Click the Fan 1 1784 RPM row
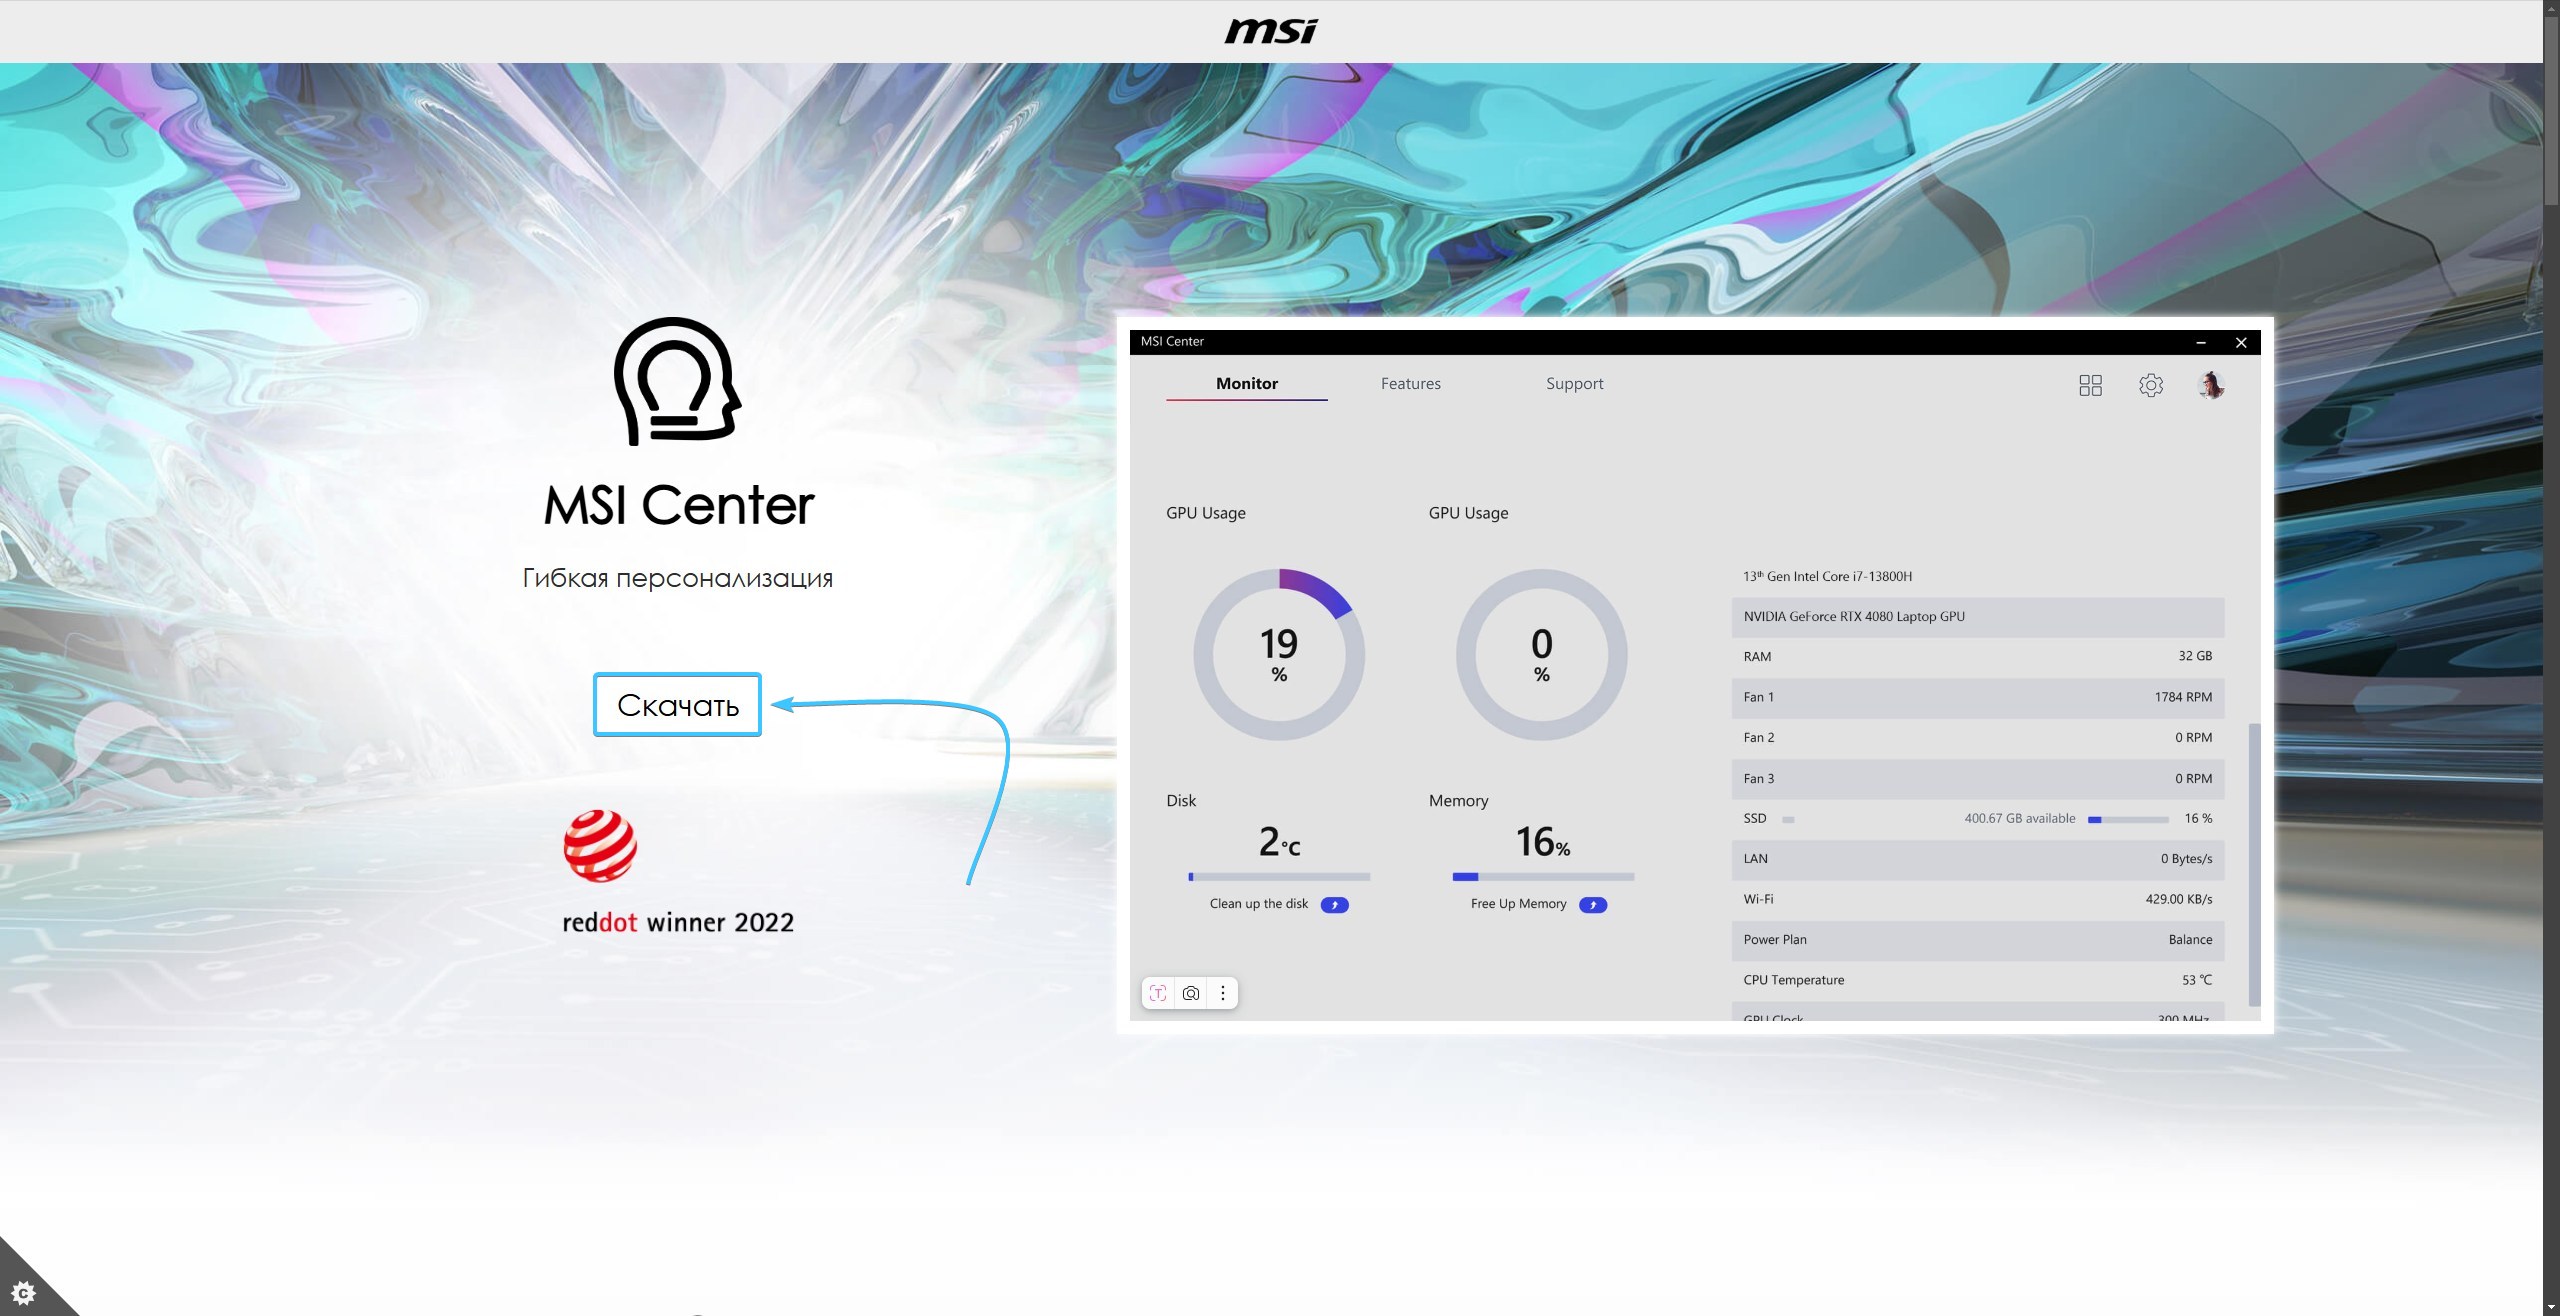2560x1316 pixels. coord(1977,698)
